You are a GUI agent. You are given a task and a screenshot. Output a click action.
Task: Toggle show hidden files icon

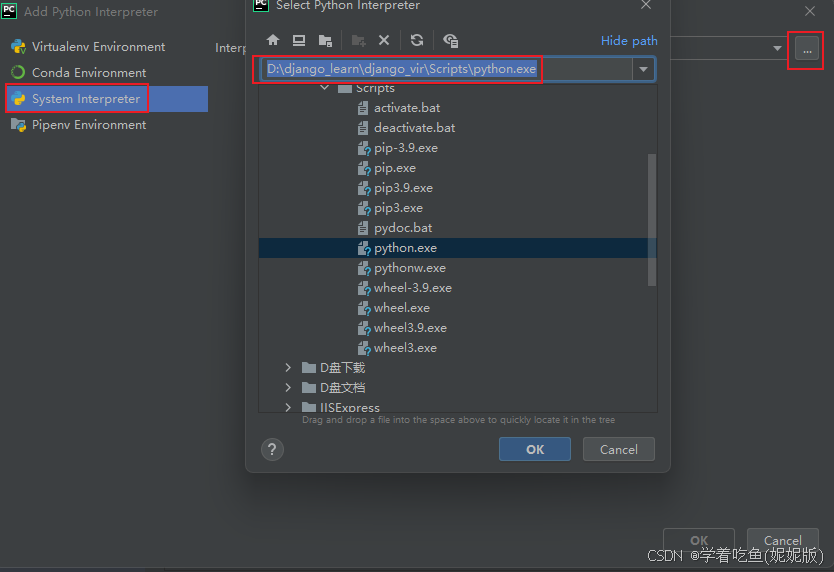coord(451,40)
